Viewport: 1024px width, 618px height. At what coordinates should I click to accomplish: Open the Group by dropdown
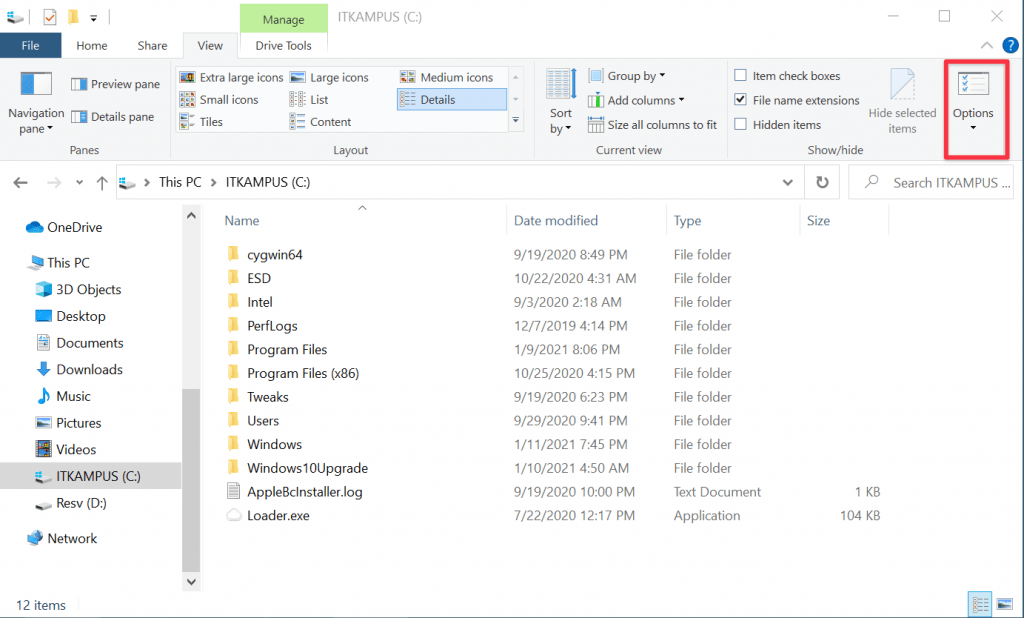[x=627, y=76]
